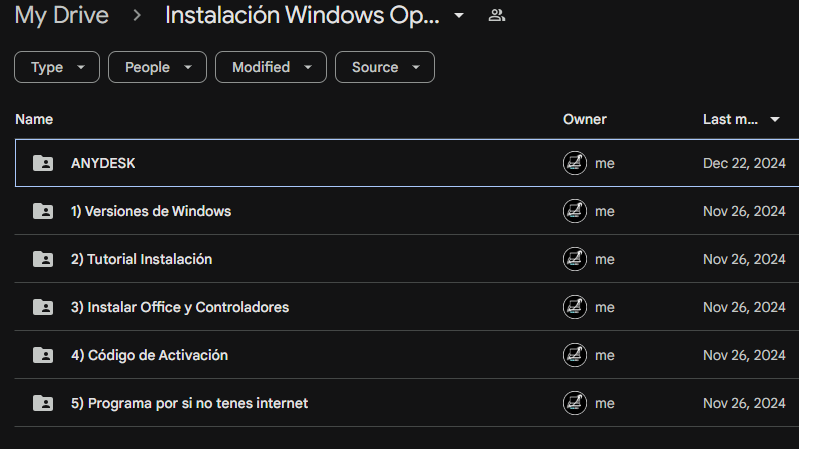Expand the Modified filter dropdown

click(271, 67)
